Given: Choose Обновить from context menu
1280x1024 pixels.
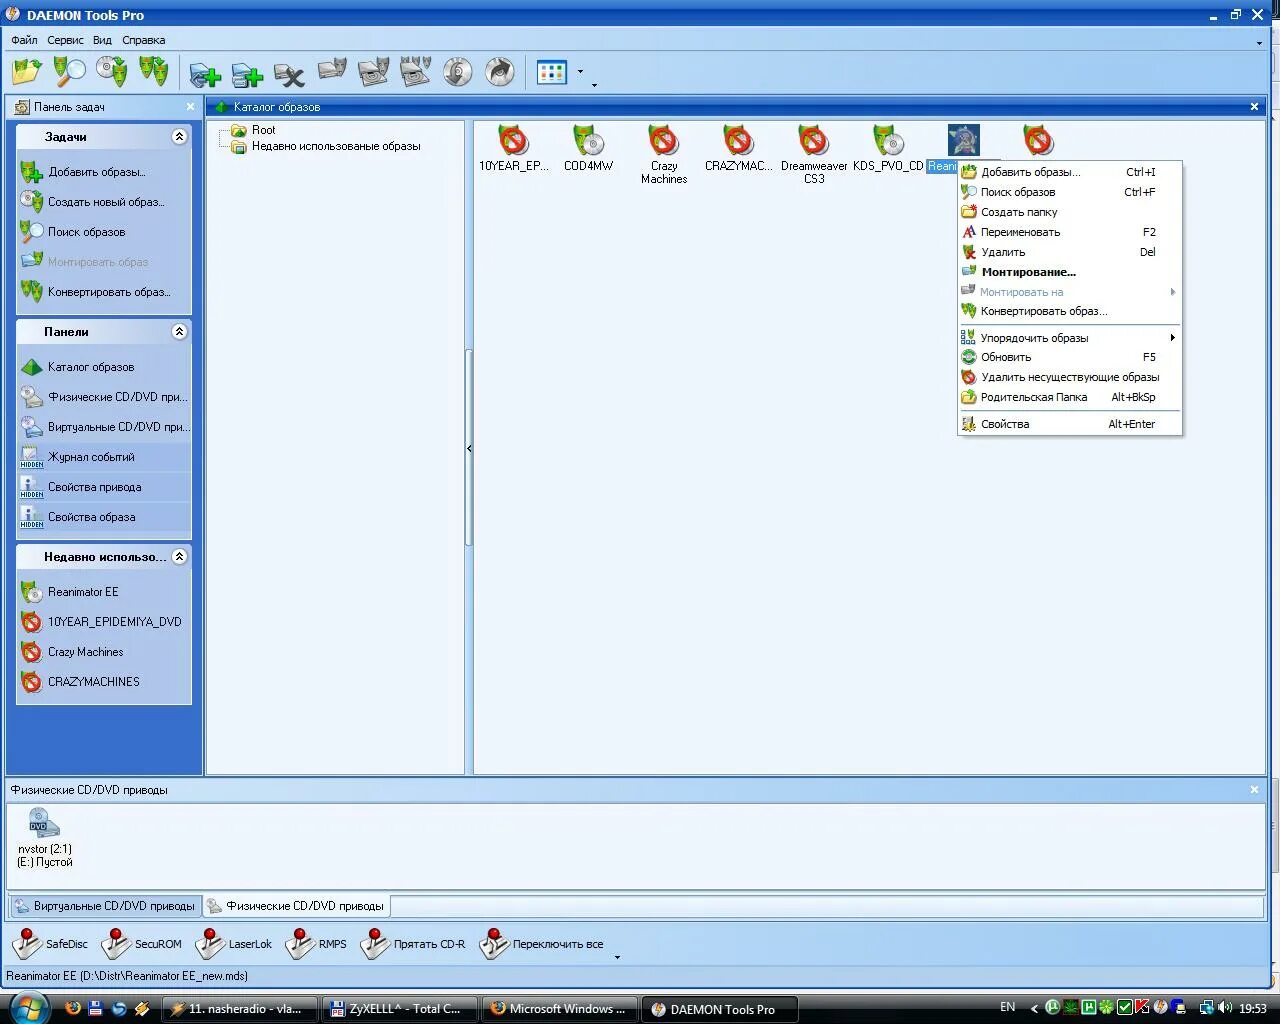Looking at the screenshot, I should [x=1070, y=357].
